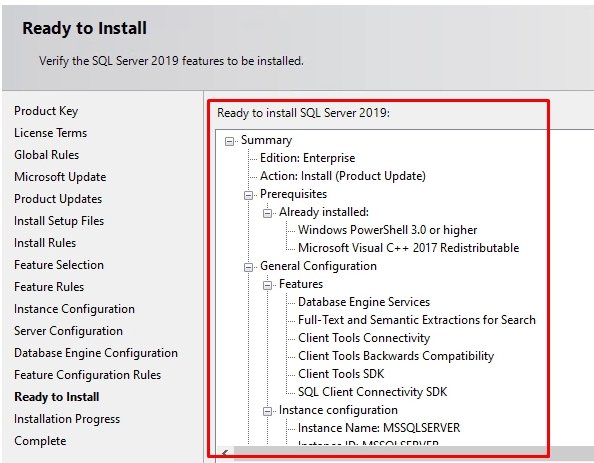The height and width of the screenshot is (463, 594).
Task: Collapse the Prerequisites node
Action: (248, 196)
